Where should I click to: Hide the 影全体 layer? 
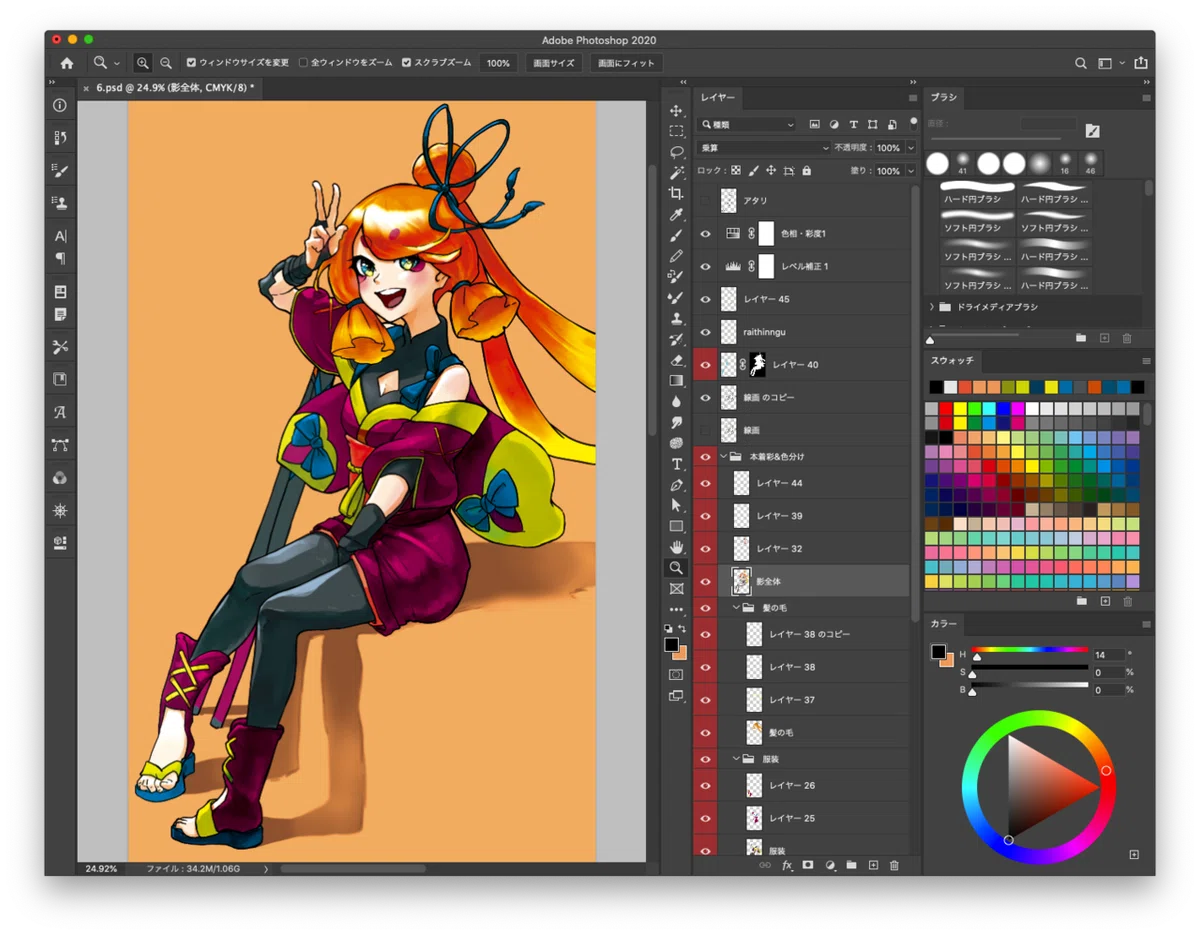(705, 581)
